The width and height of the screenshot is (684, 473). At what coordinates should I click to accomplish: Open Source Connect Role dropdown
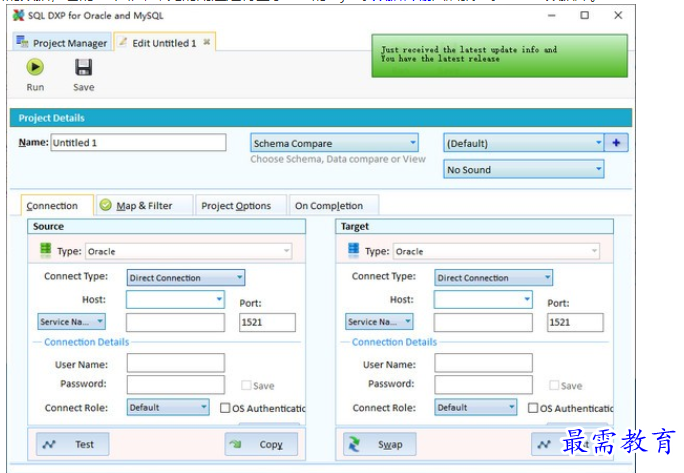[x=168, y=407]
